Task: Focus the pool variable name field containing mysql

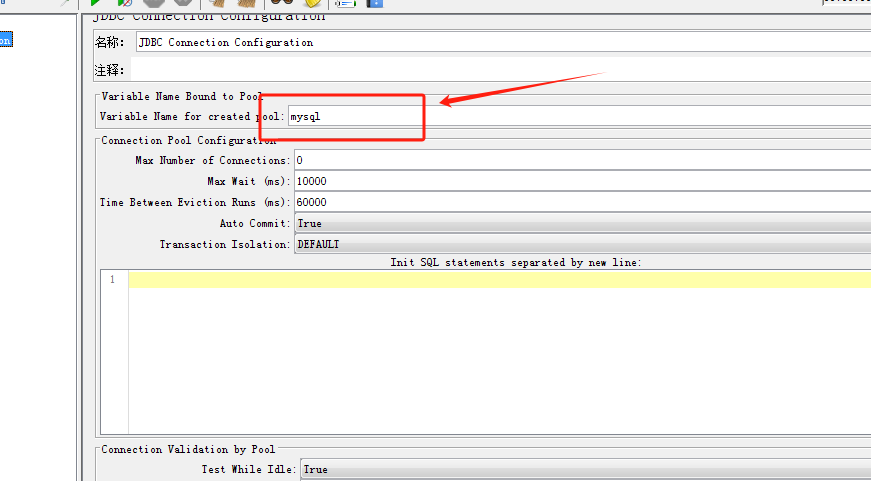Action: 579,117
